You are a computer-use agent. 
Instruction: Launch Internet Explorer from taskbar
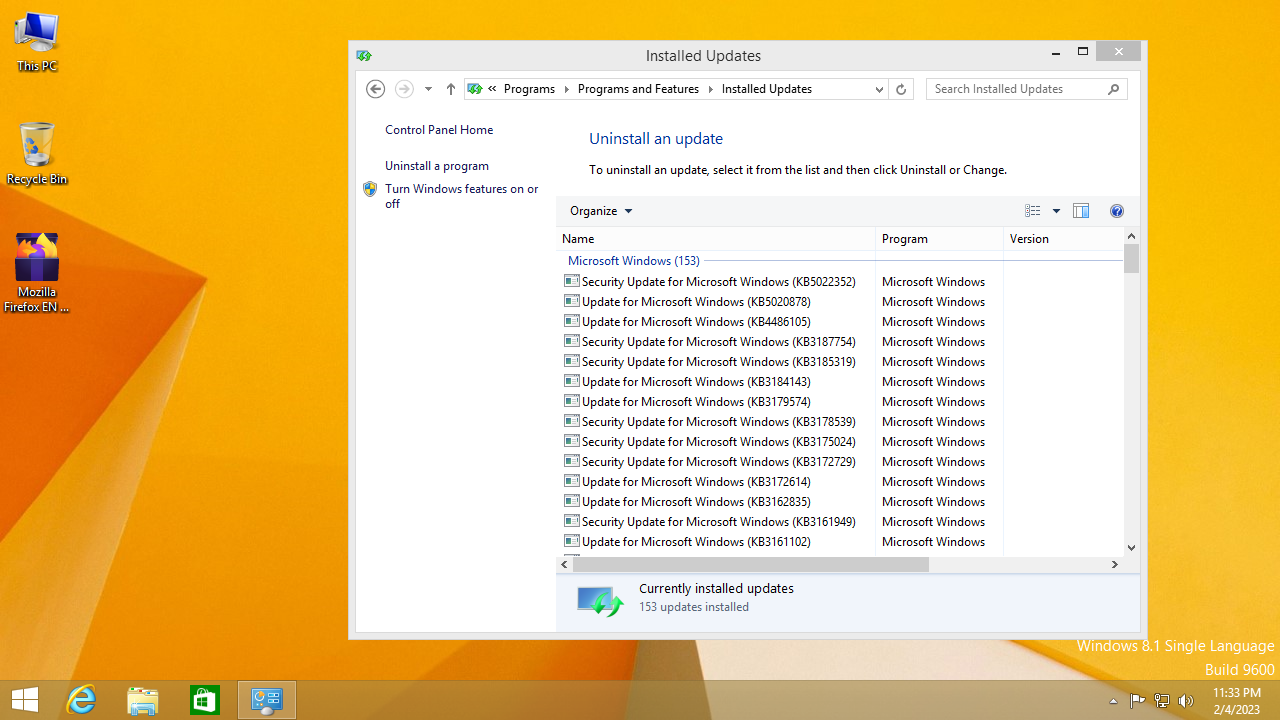coord(81,700)
